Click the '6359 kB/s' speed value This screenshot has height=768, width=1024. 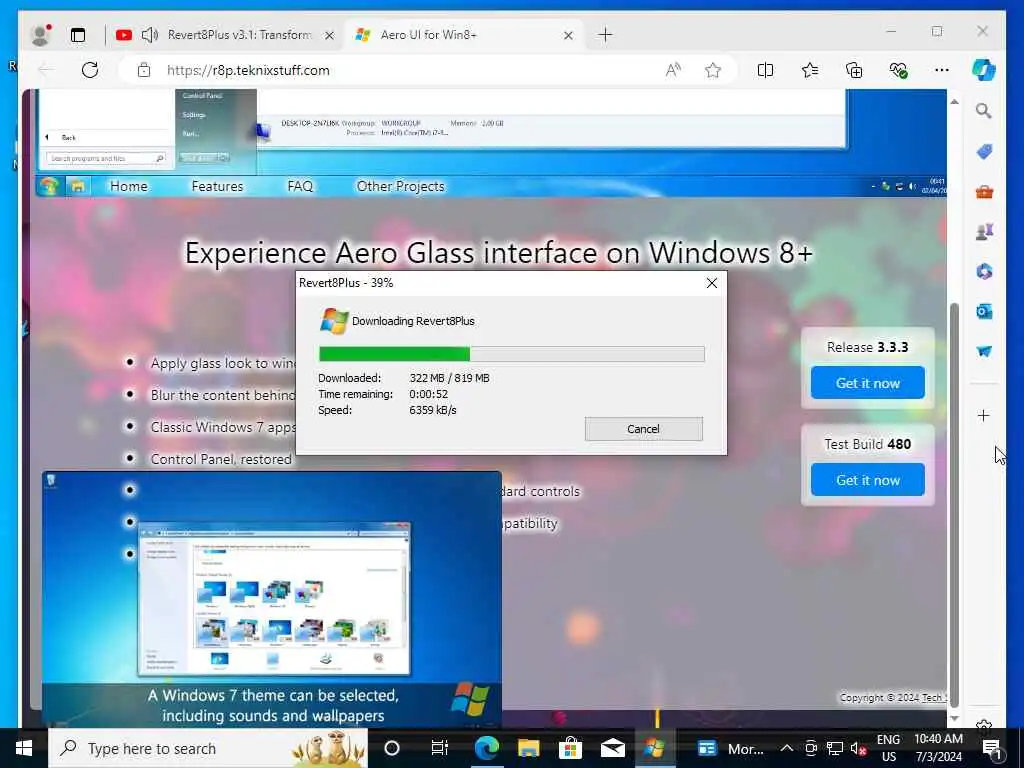(433, 410)
